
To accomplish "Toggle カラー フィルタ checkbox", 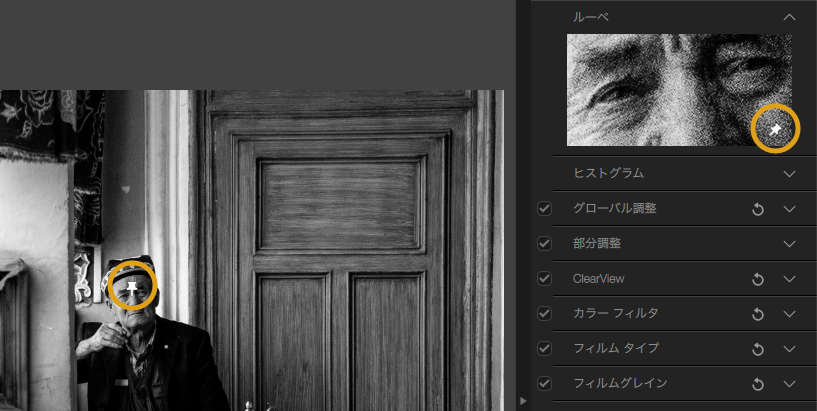I will pyautogui.click(x=544, y=314).
